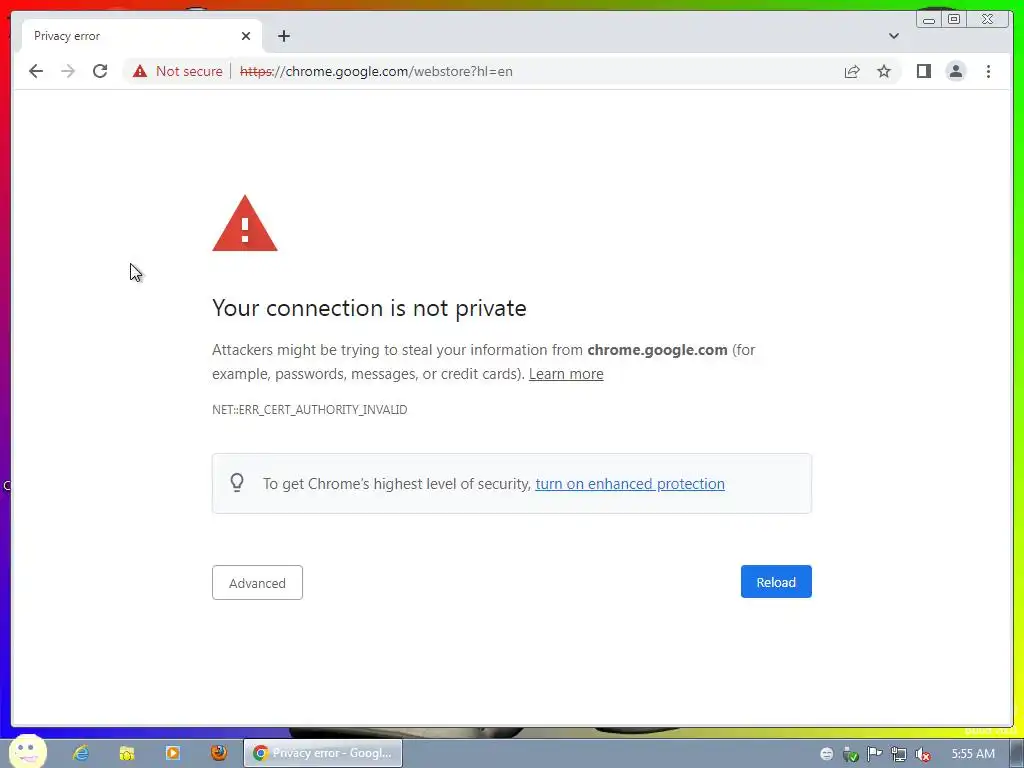Viewport: 1024px width, 768px height.
Task: Launch Firefox from the taskbar
Action: click(x=219, y=752)
